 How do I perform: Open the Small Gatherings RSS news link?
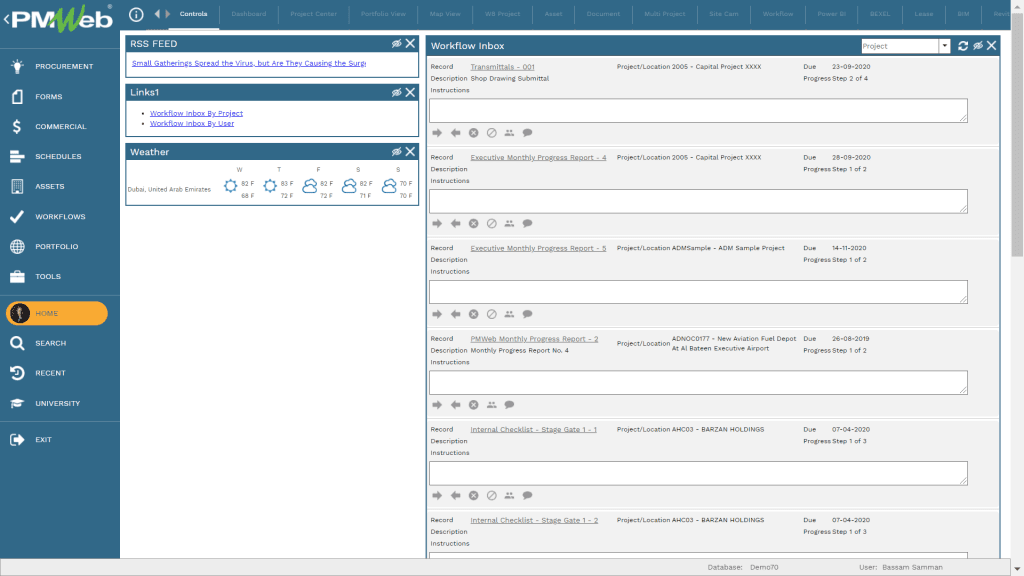pos(249,63)
